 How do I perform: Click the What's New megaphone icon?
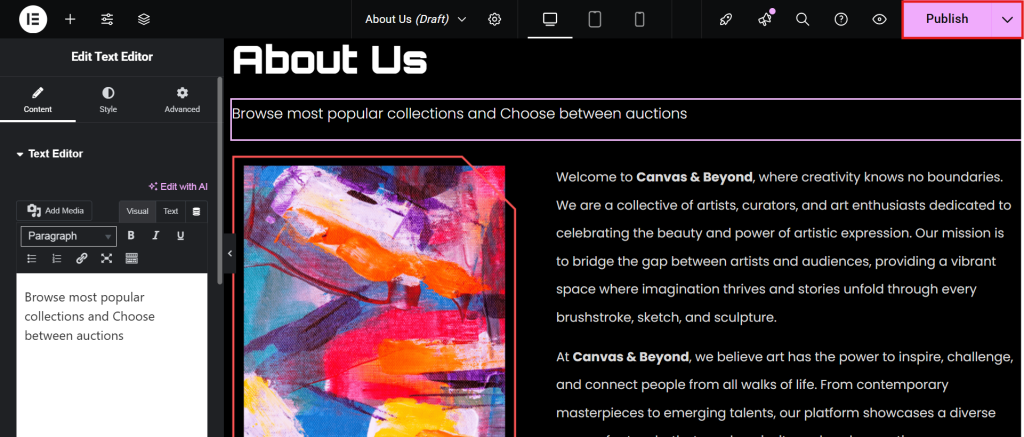click(x=765, y=19)
